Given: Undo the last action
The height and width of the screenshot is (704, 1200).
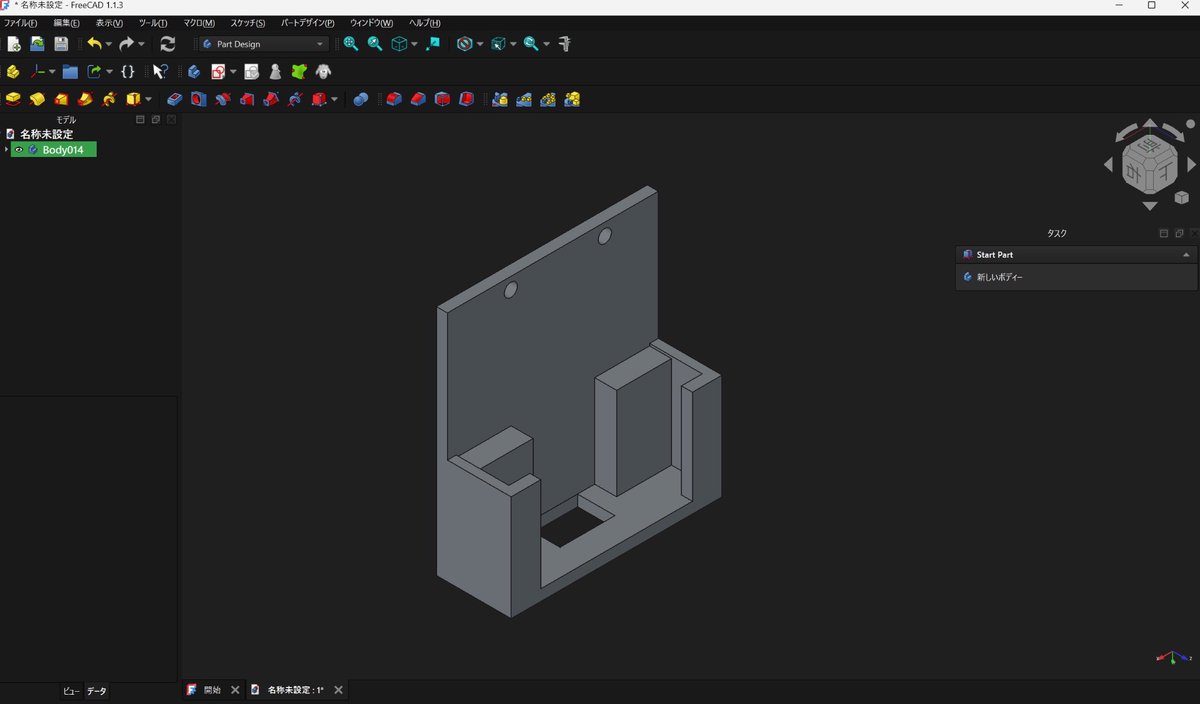Looking at the screenshot, I should [94, 44].
